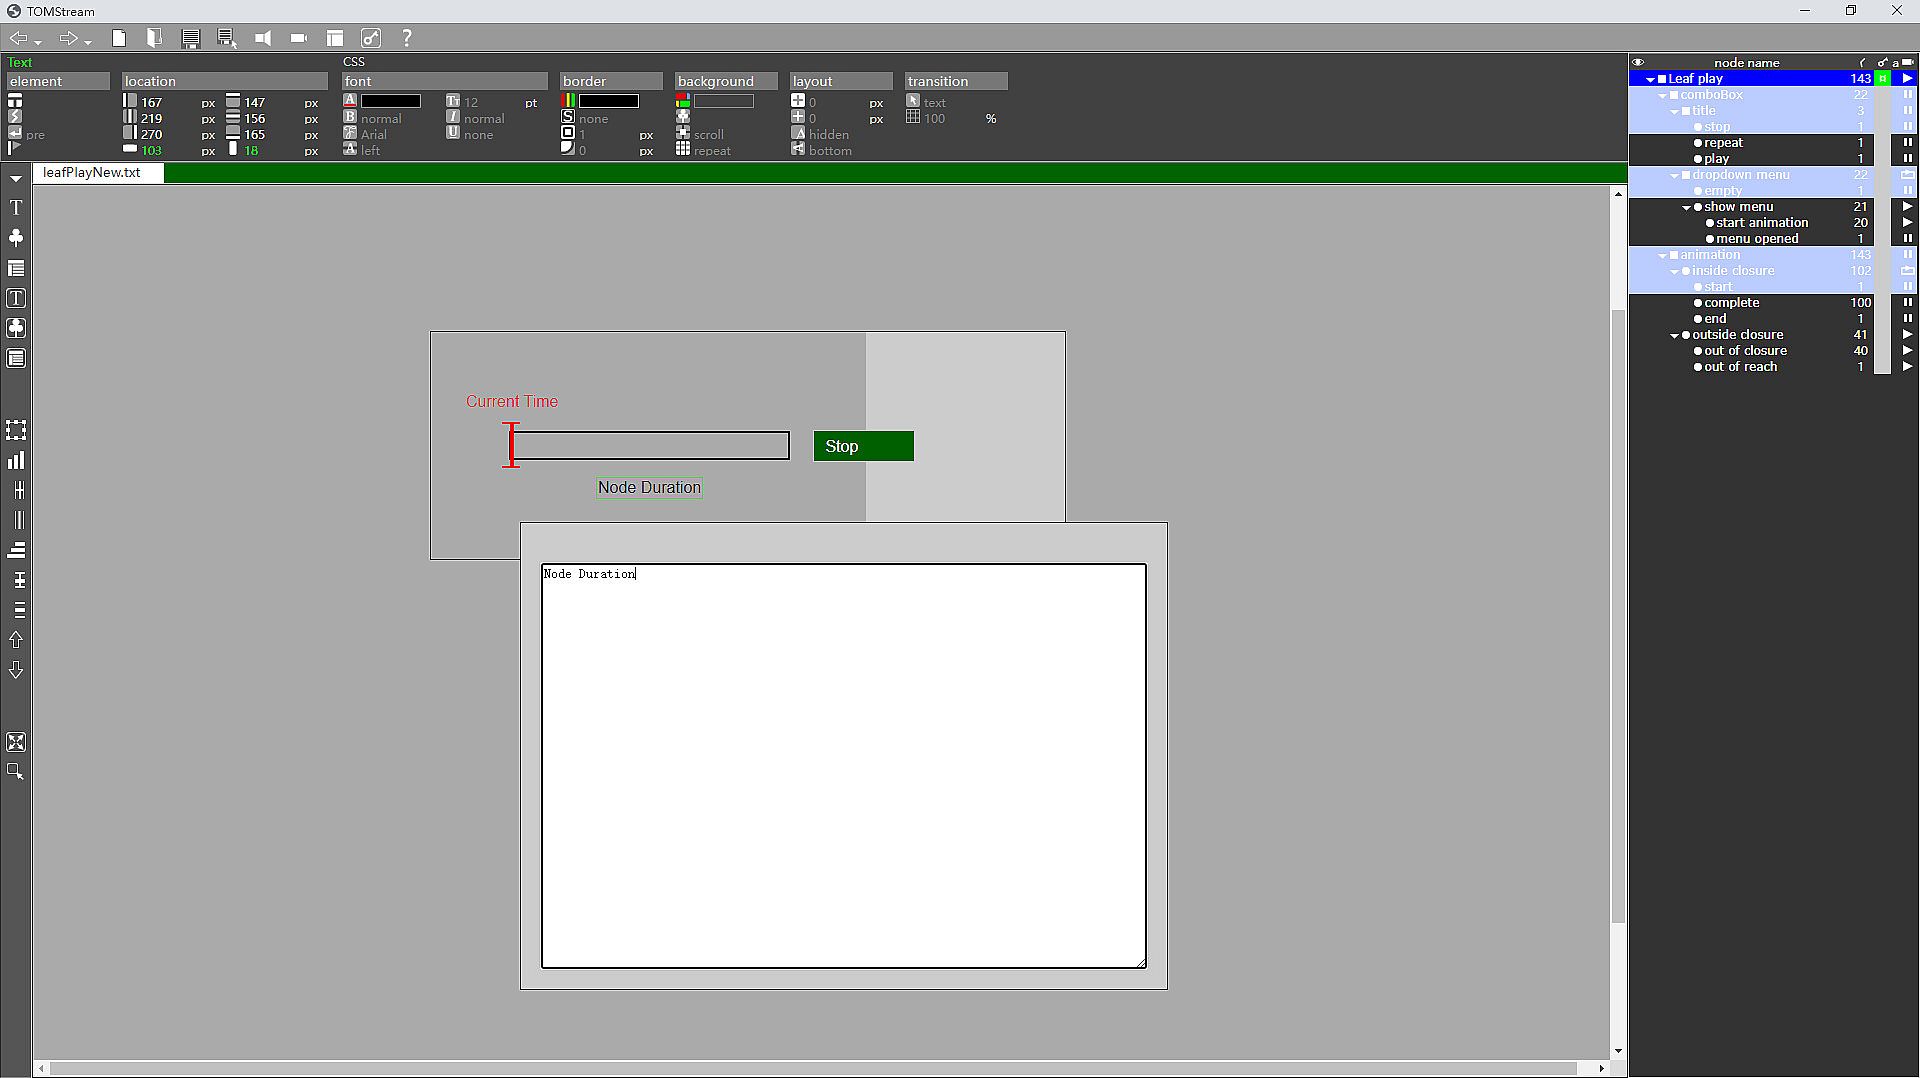Click the new document icon
This screenshot has width=1920, height=1078.
(119, 38)
